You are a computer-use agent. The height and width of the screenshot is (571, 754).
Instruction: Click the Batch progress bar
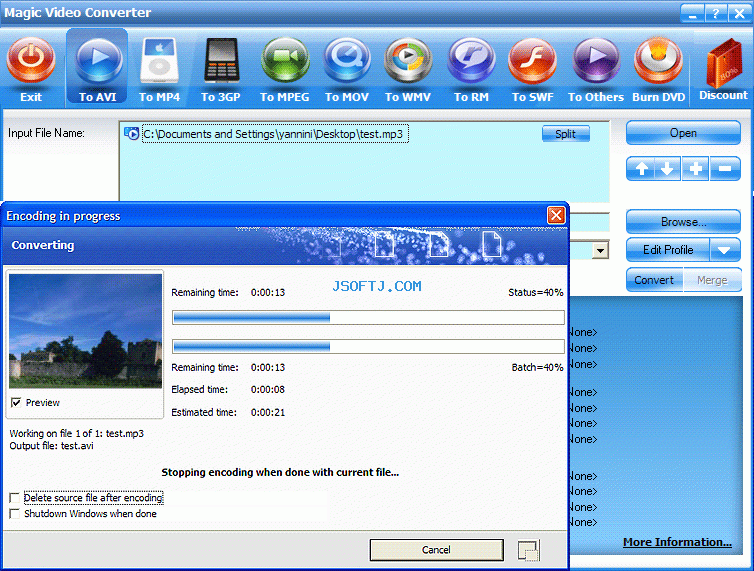[368, 346]
